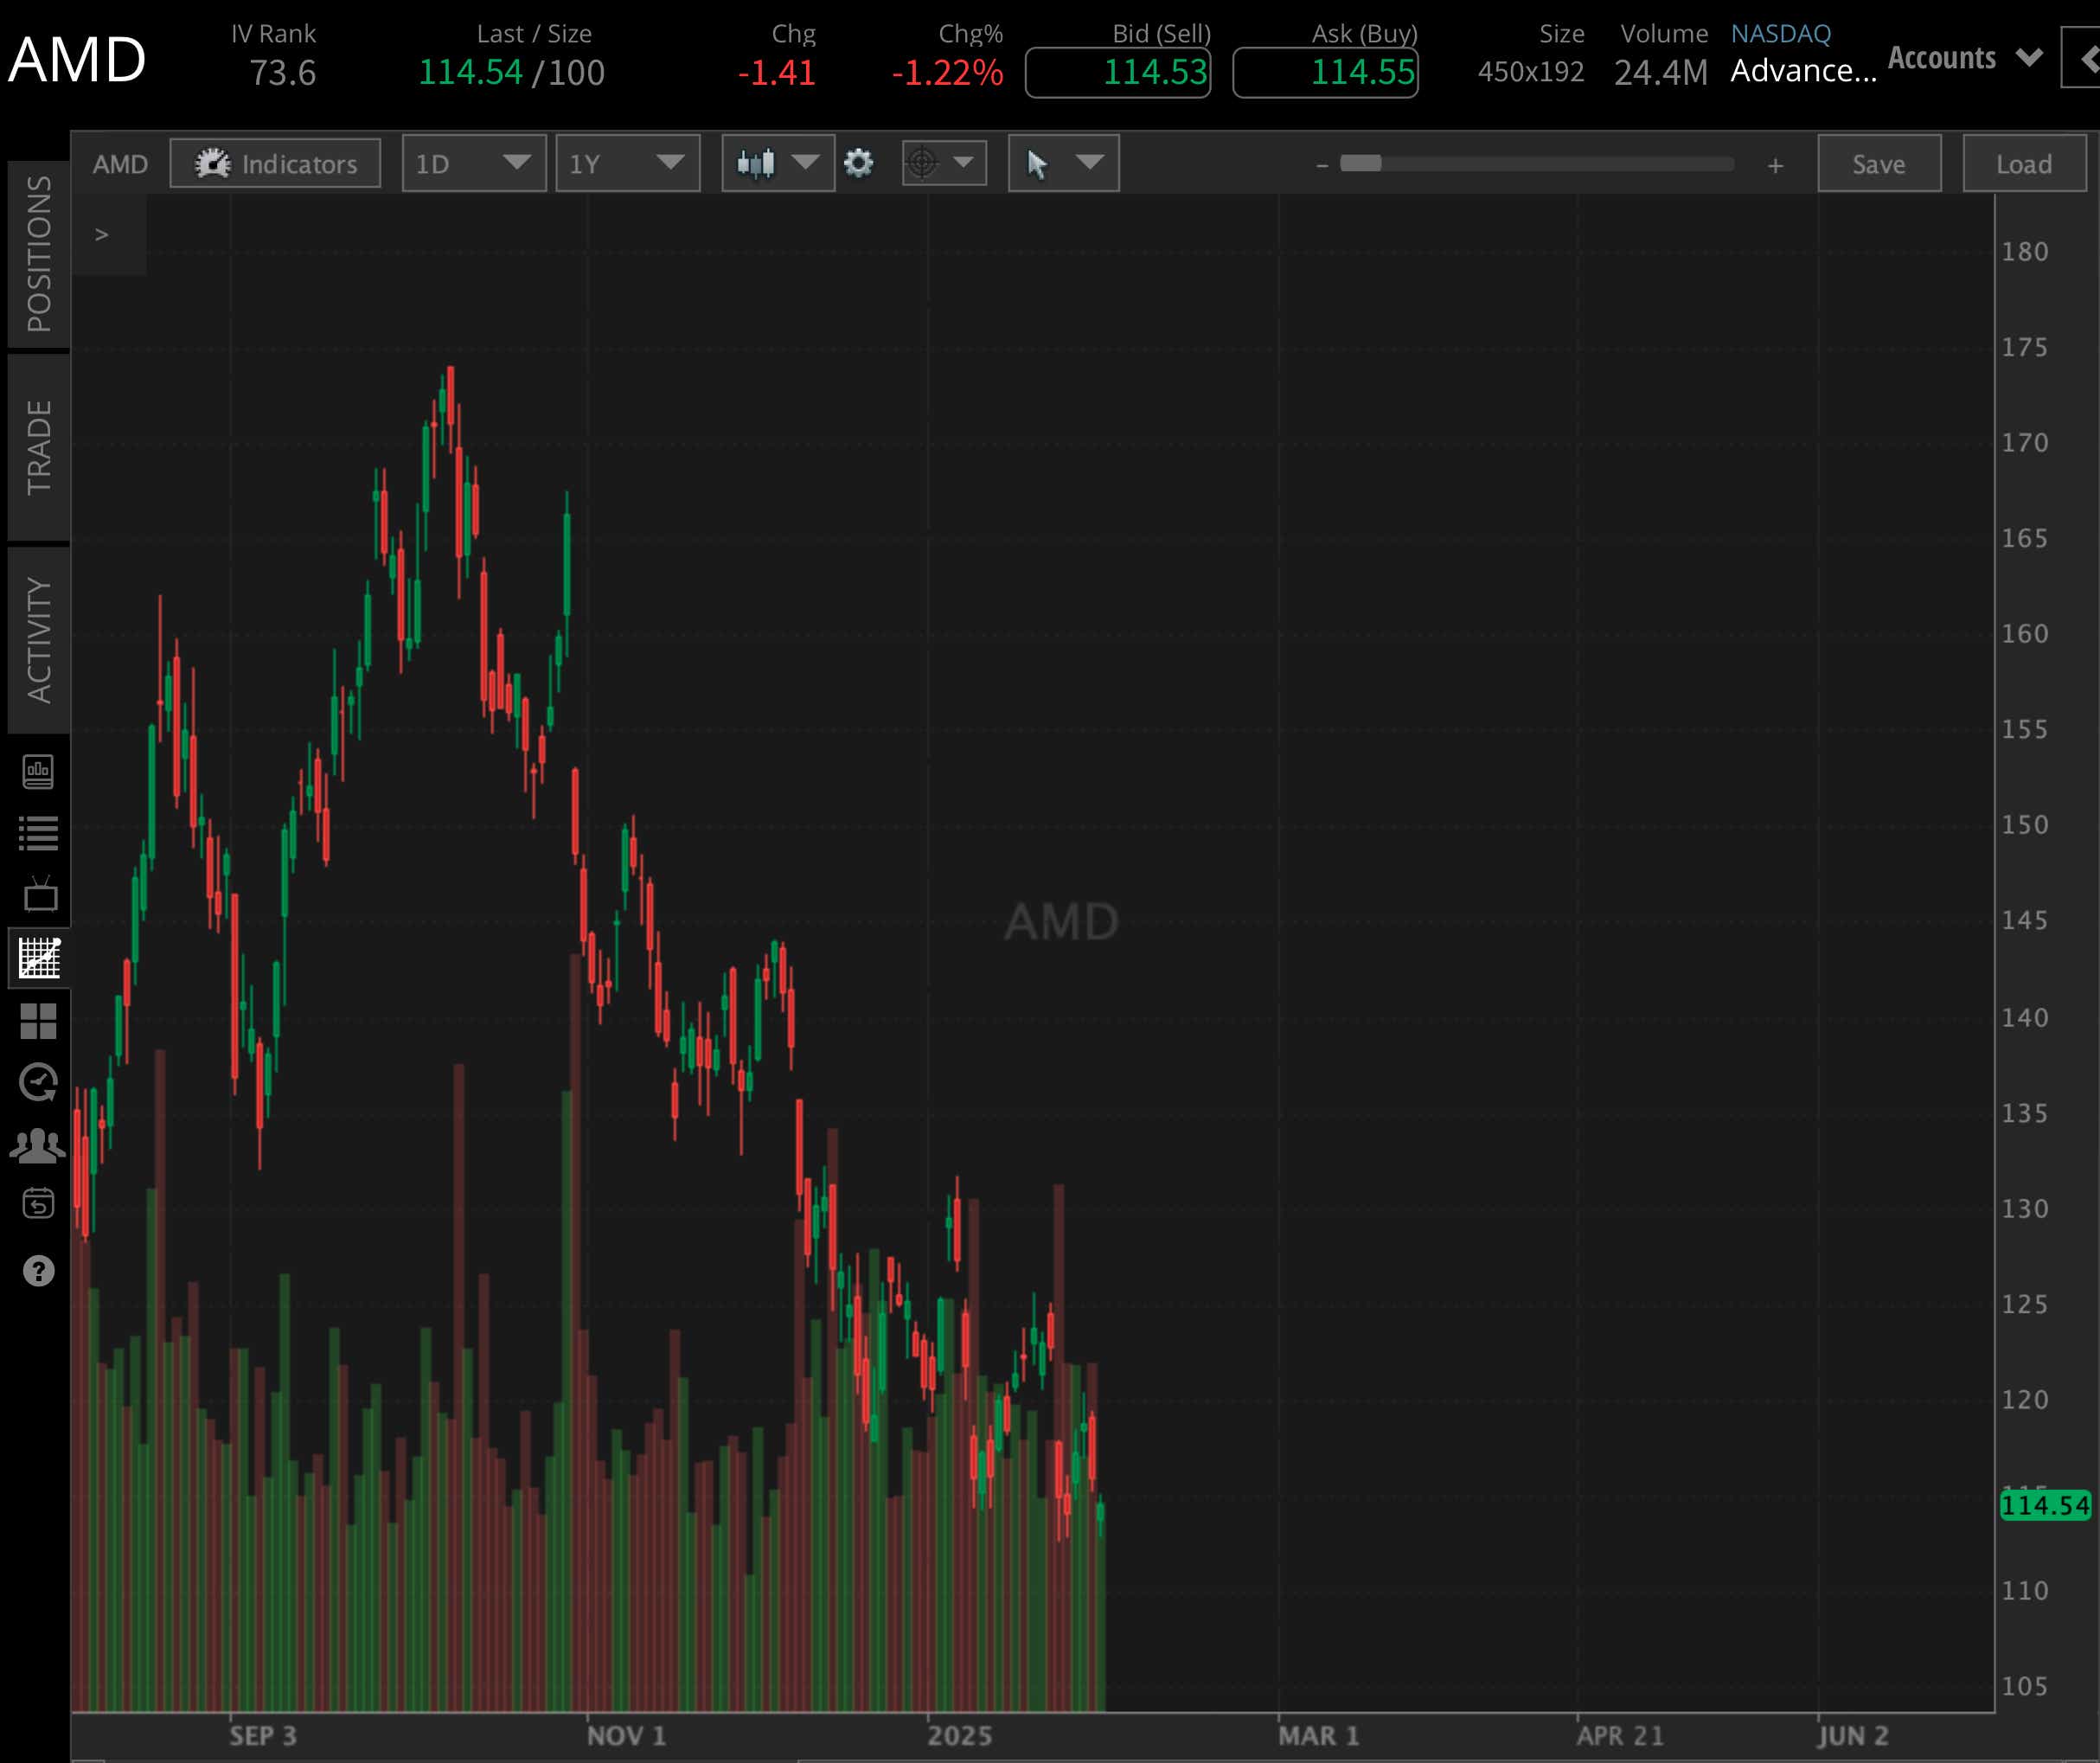Image resolution: width=2100 pixels, height=1763 pixels.
Task: Expand the 1Y range dropdown
Action: 627,163
